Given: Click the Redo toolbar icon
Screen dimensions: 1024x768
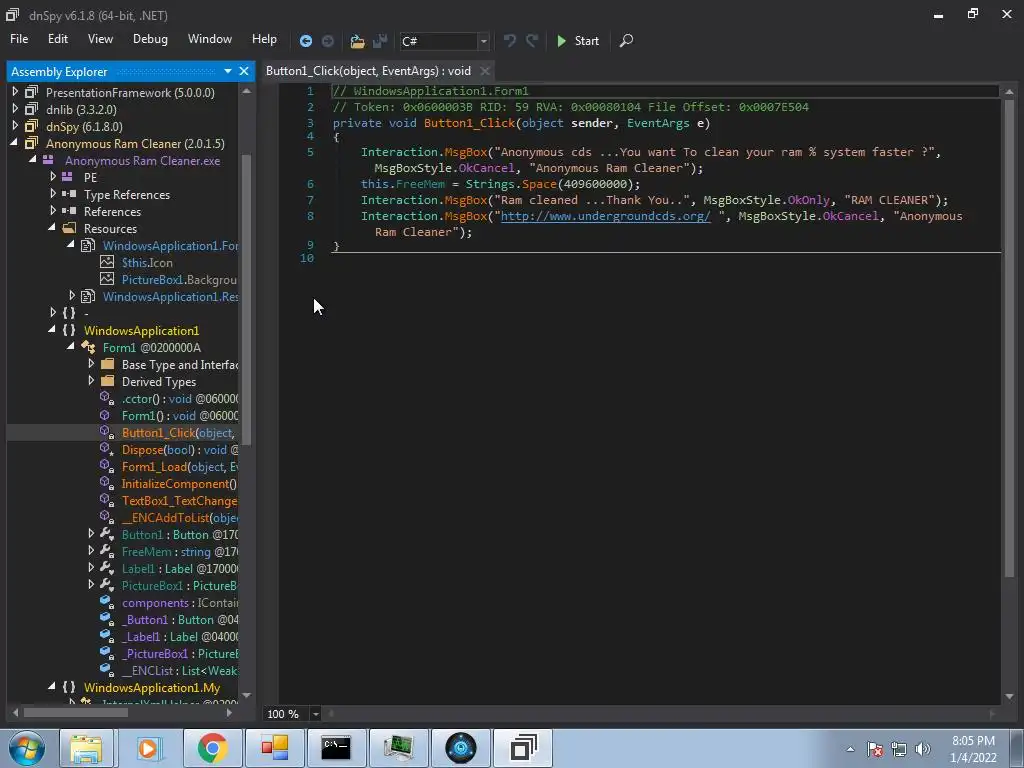Looking at the screenshot, I should point(532,40).
